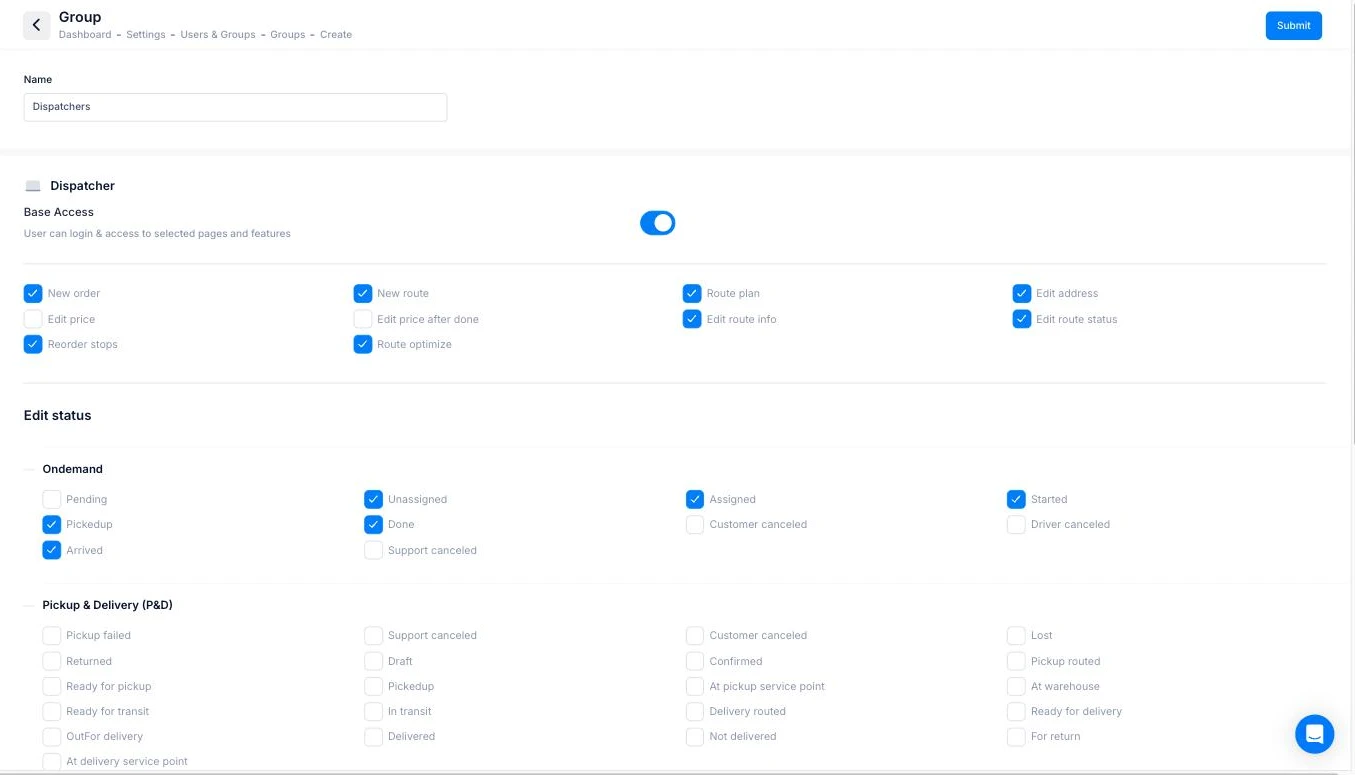Uncheck the Unassigned status checkbox
This screenshot has width=1355, height=775.
coord(373,499)
